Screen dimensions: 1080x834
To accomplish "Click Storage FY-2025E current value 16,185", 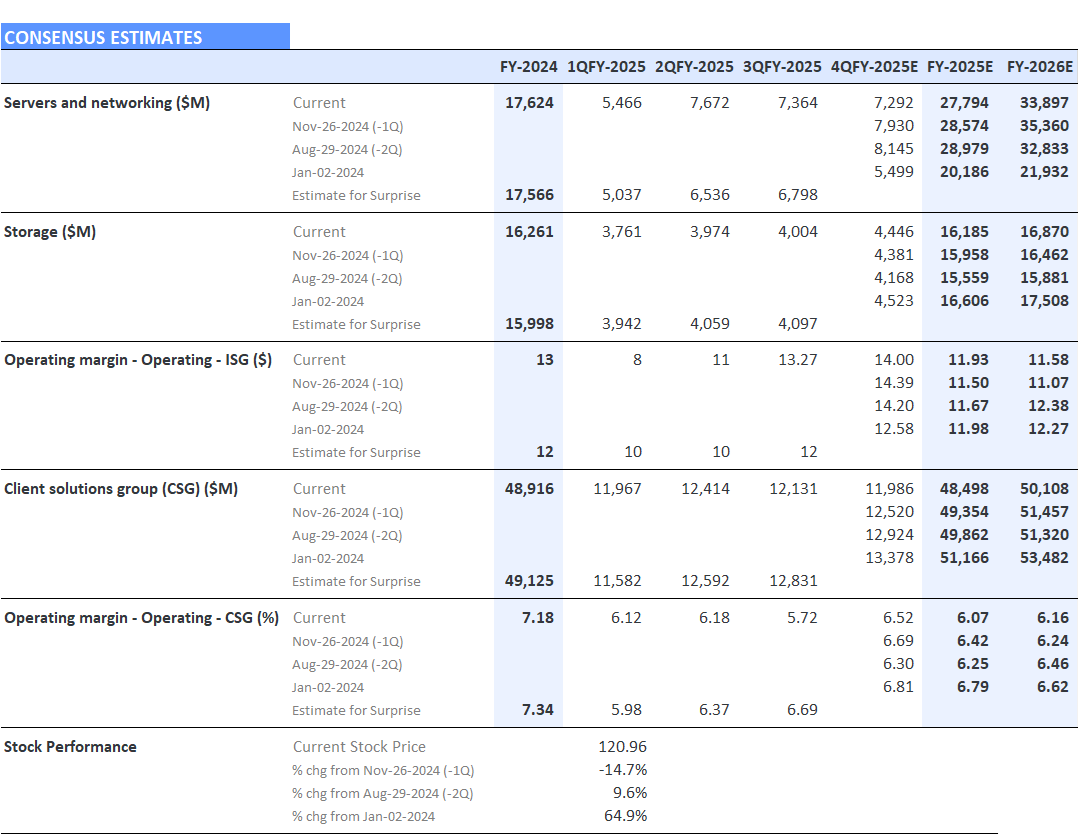I will click(964, 232).
